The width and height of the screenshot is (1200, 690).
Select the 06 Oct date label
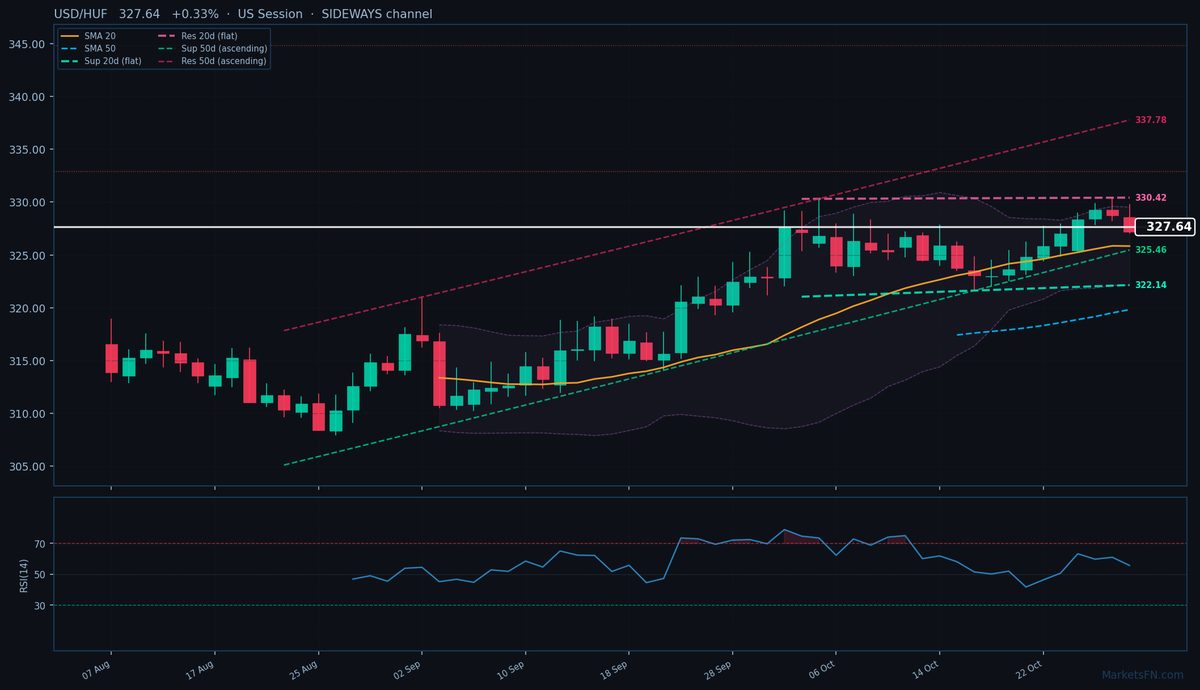point(822,668)
